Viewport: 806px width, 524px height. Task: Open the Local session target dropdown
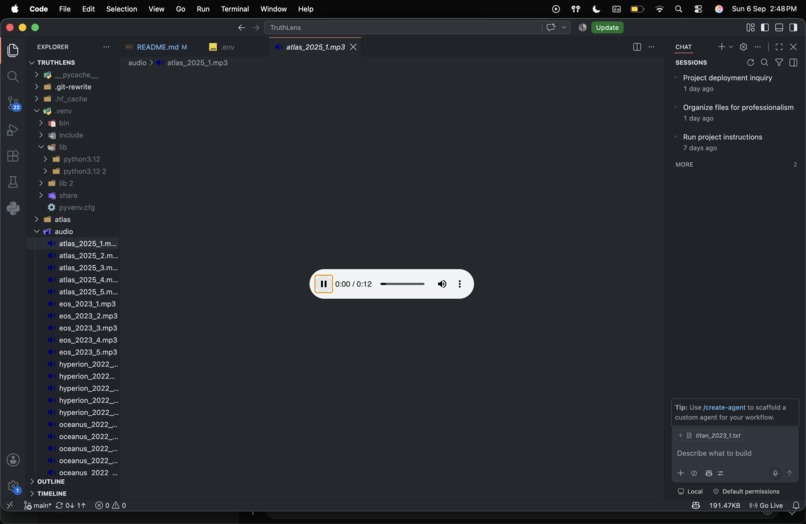click(690, 492)
